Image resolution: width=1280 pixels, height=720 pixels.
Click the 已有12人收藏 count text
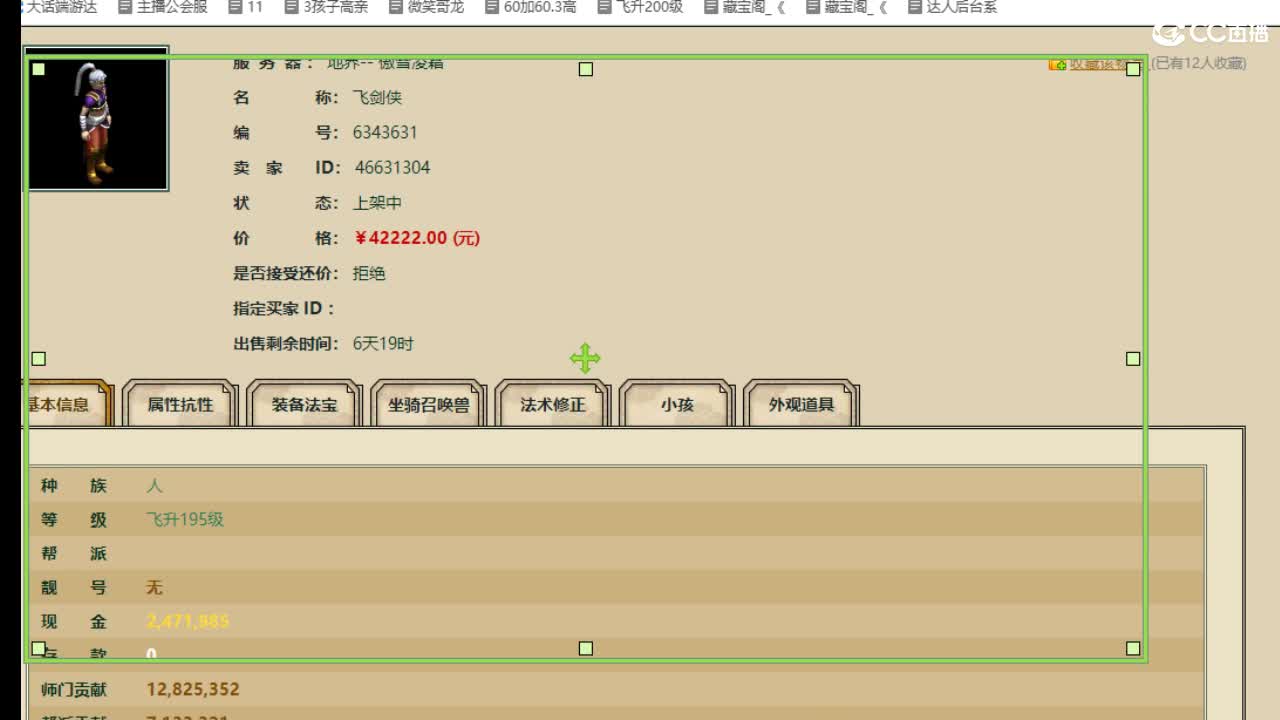tap(1199, 64)
